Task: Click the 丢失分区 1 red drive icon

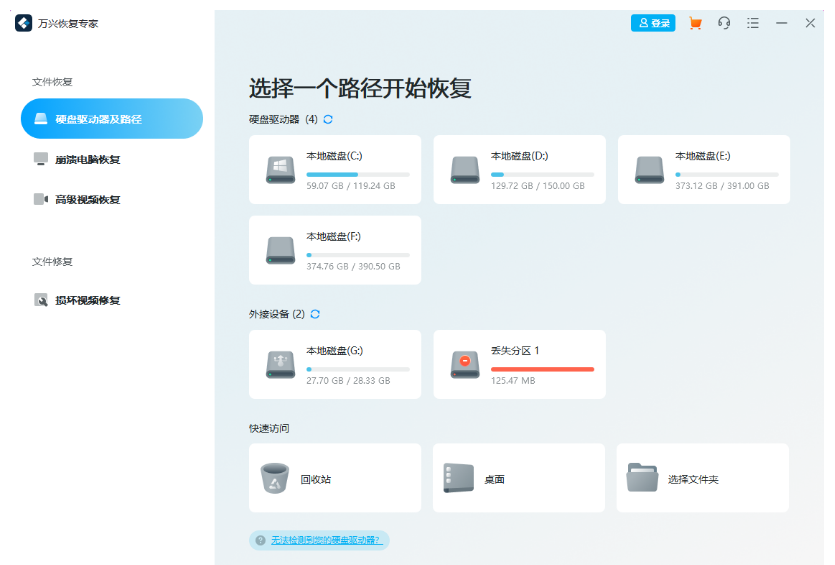Action: point(465,364)
